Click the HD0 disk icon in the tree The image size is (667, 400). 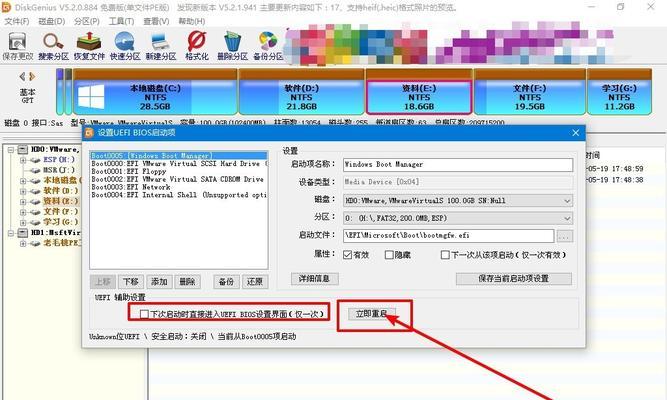tap(23, 149)
